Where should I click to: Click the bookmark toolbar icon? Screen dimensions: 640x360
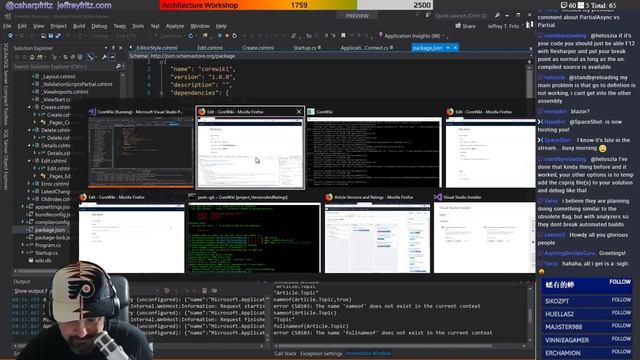pos(343,36)
